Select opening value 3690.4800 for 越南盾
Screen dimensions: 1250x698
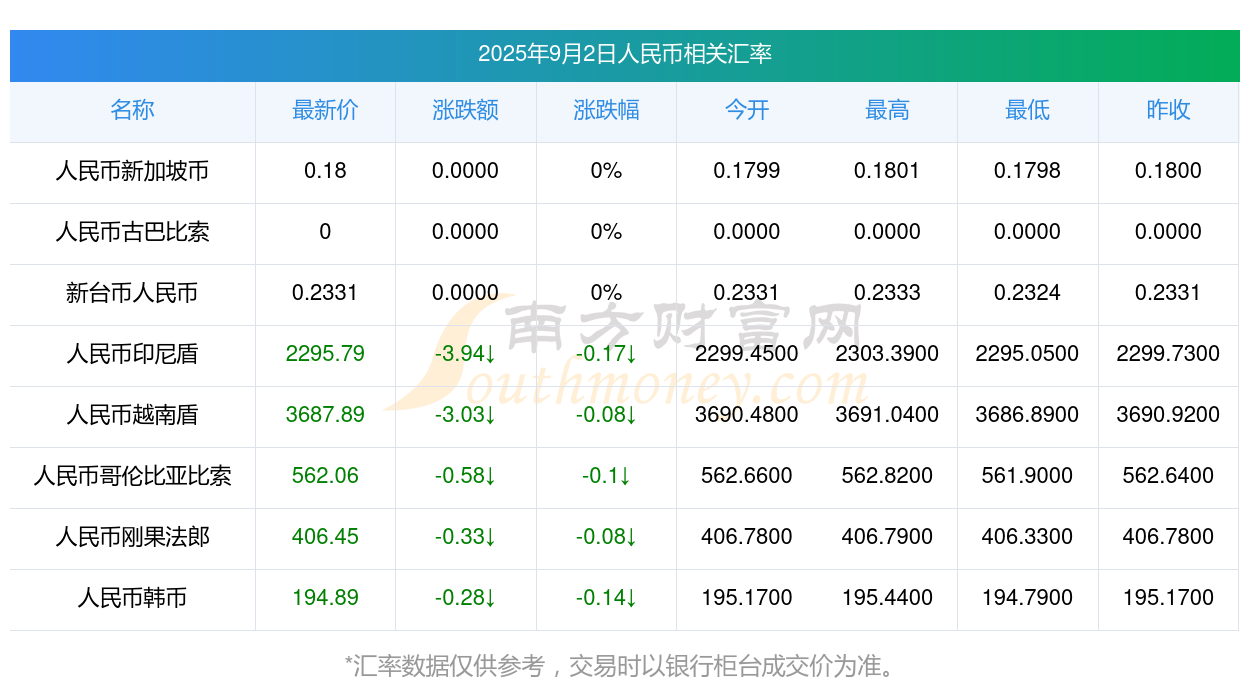[747, 415]
